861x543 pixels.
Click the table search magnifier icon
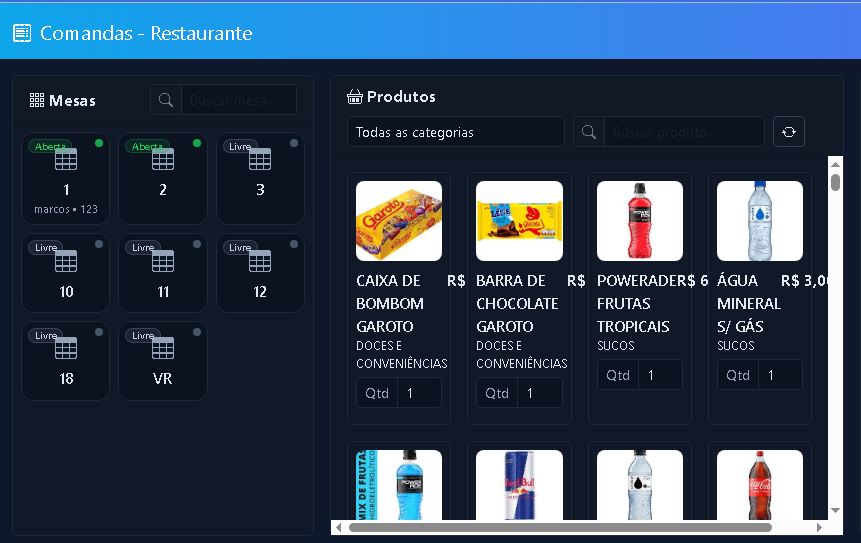(166, 100)
